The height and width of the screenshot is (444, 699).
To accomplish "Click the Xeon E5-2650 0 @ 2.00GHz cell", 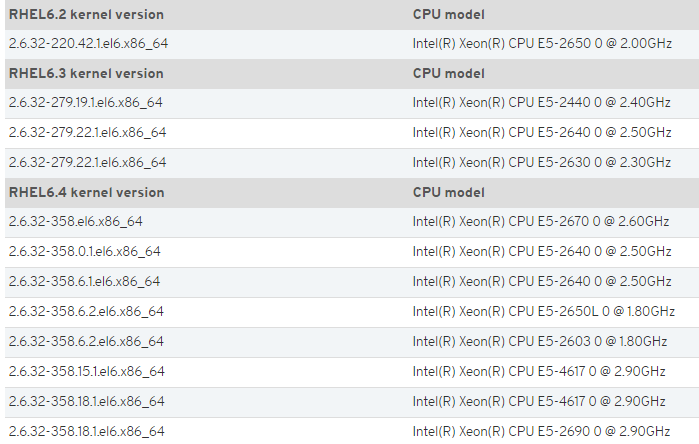I will coord(542,44).
